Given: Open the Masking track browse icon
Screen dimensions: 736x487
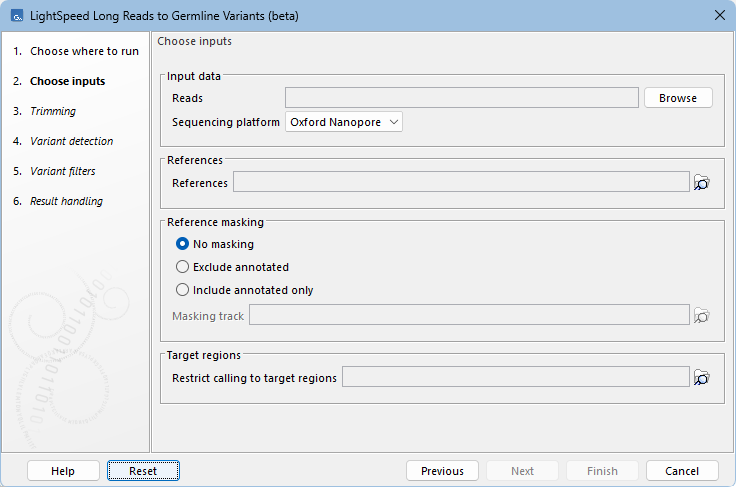Looking at the screenshot, I should point(702,316).
